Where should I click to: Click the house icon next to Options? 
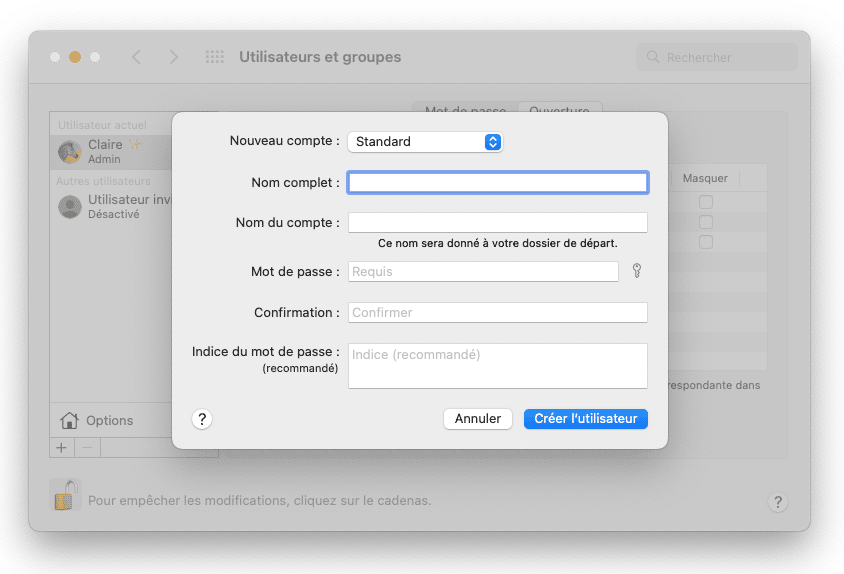69,420
